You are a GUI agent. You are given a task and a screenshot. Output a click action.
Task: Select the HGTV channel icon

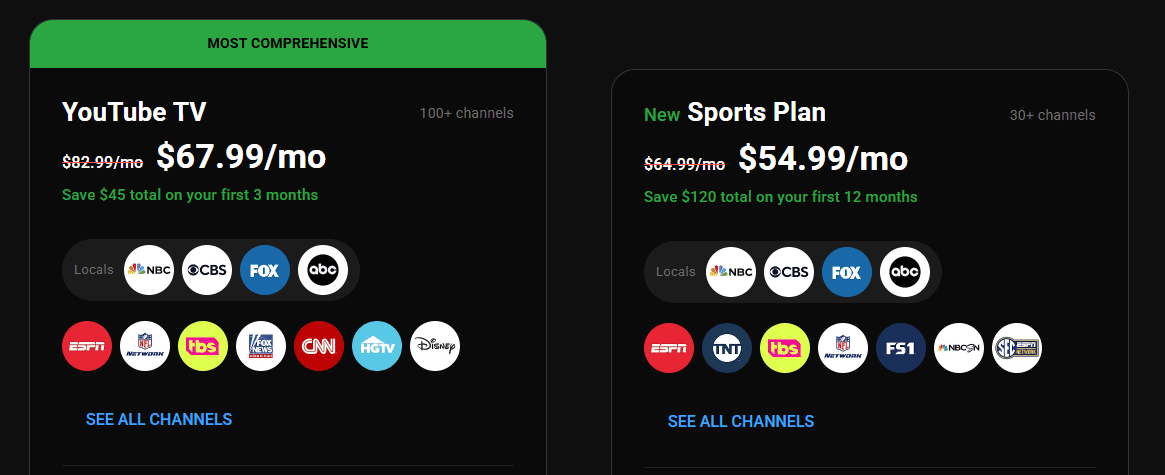coord(377,346)
